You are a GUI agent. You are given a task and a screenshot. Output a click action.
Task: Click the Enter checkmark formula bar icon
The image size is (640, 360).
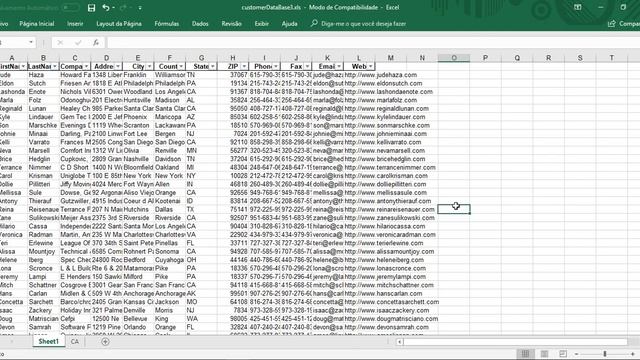tap(78, 42)
